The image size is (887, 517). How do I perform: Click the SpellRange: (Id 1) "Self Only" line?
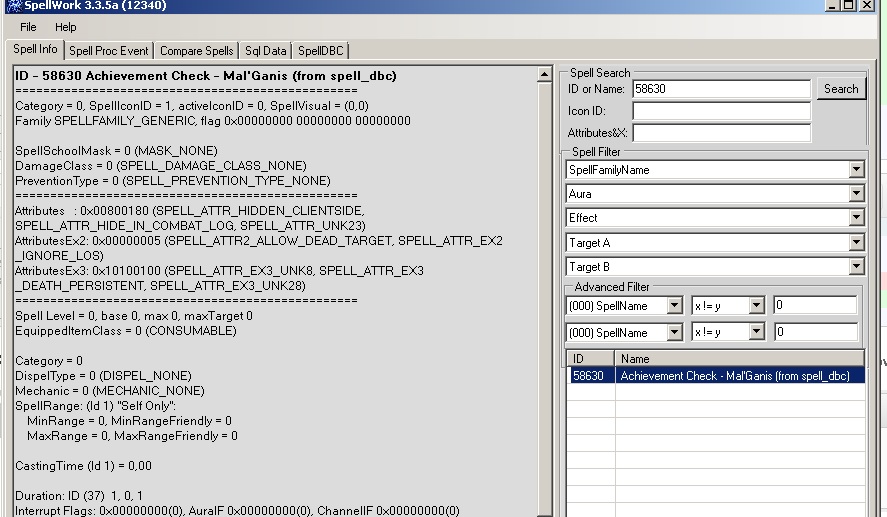96,406
